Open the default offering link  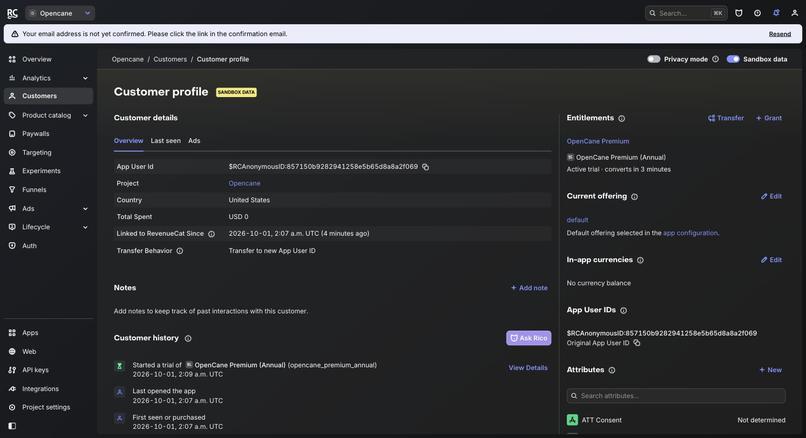click(577, 220)
